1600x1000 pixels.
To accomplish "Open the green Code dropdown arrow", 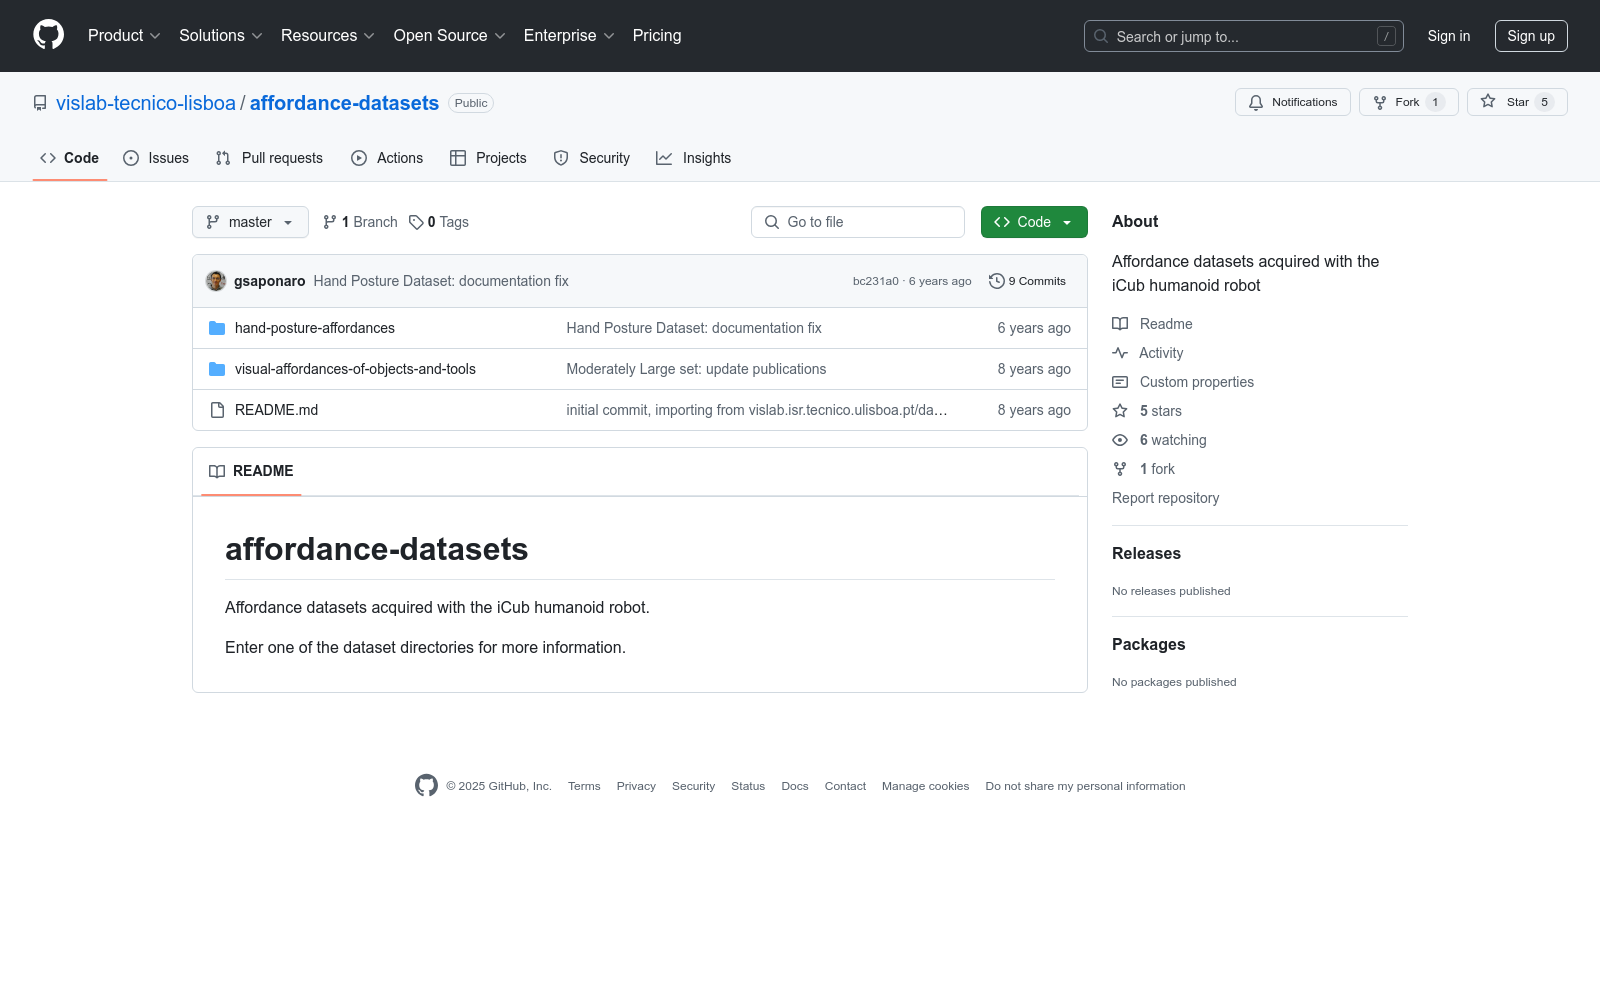I will click(1067, 222).
